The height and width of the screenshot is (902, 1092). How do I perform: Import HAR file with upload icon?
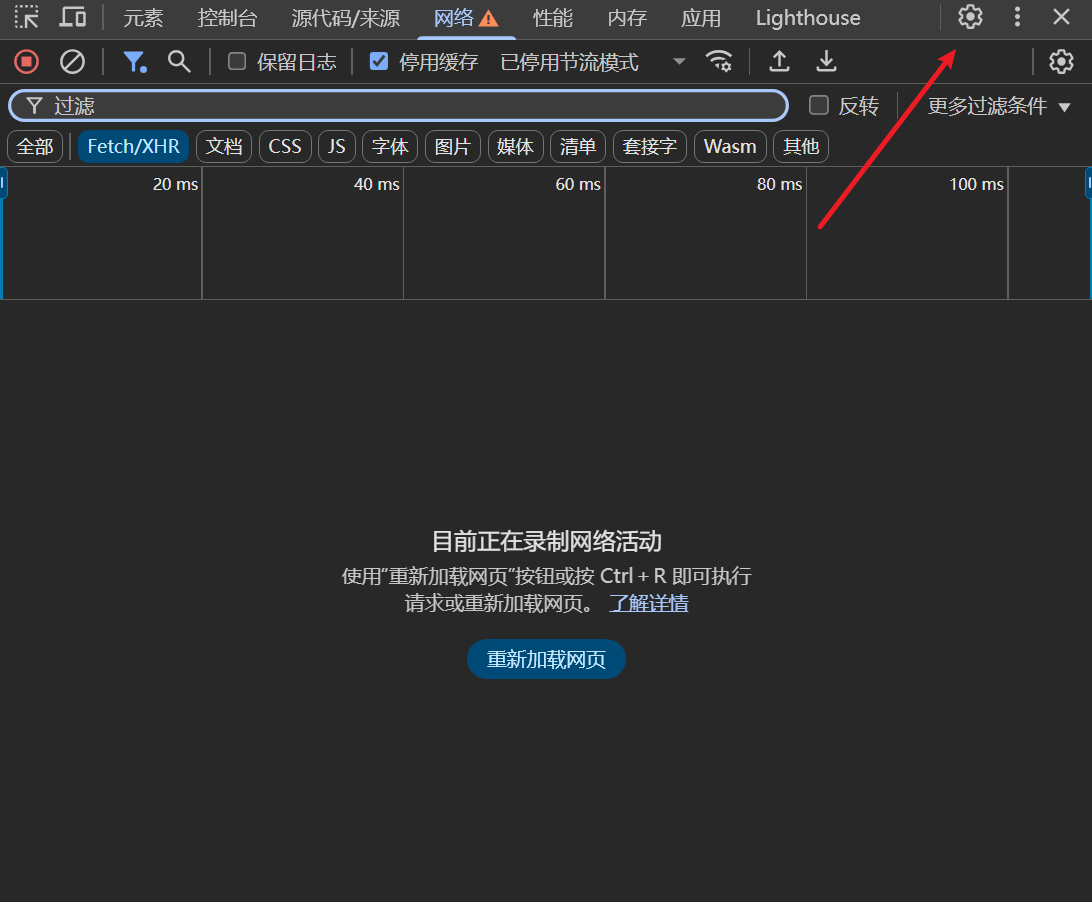pyautogui.click(x=779, y=62)
